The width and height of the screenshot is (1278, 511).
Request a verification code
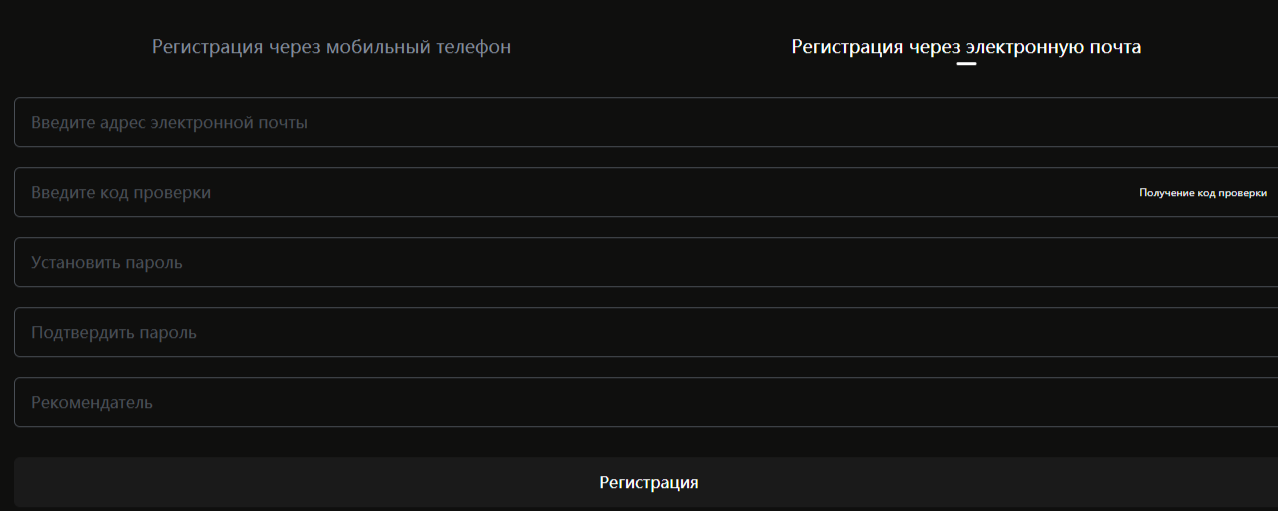(1202, 193)
